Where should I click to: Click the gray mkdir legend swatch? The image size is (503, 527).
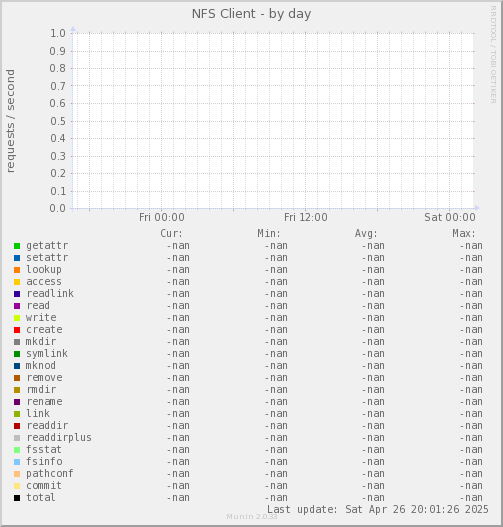(x=17, y=342)
